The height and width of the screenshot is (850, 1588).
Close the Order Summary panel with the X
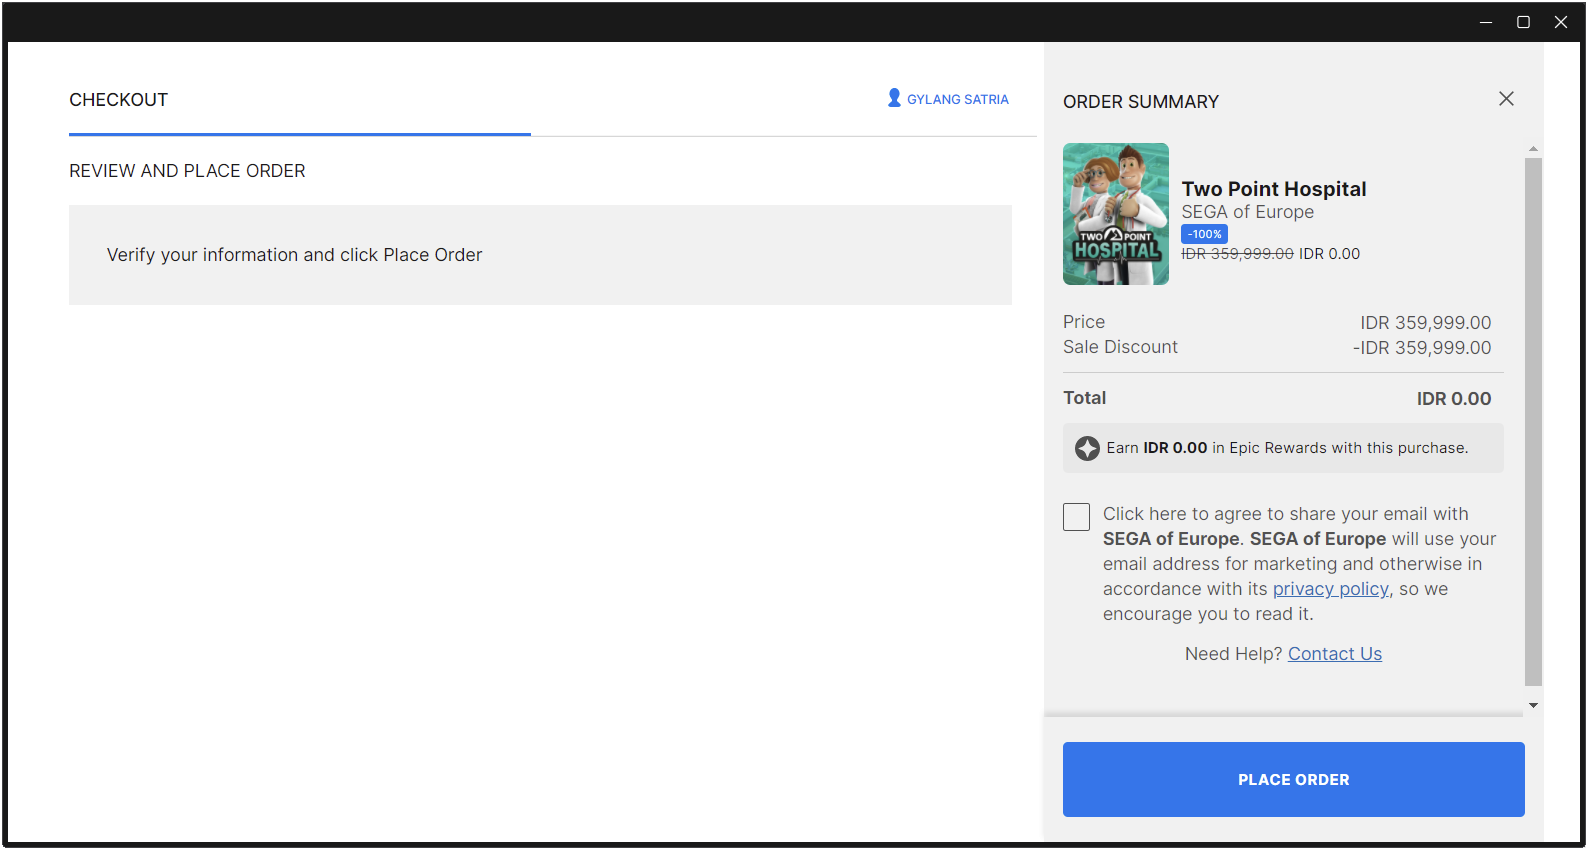tap(1506, 99)
